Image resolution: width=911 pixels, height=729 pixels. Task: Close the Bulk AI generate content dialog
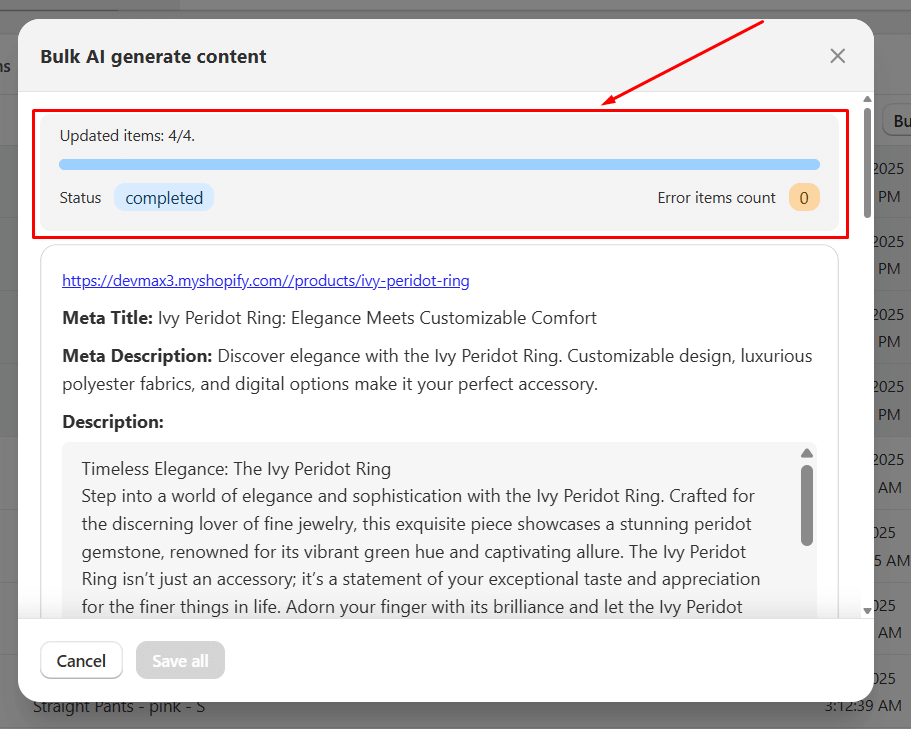837,56
